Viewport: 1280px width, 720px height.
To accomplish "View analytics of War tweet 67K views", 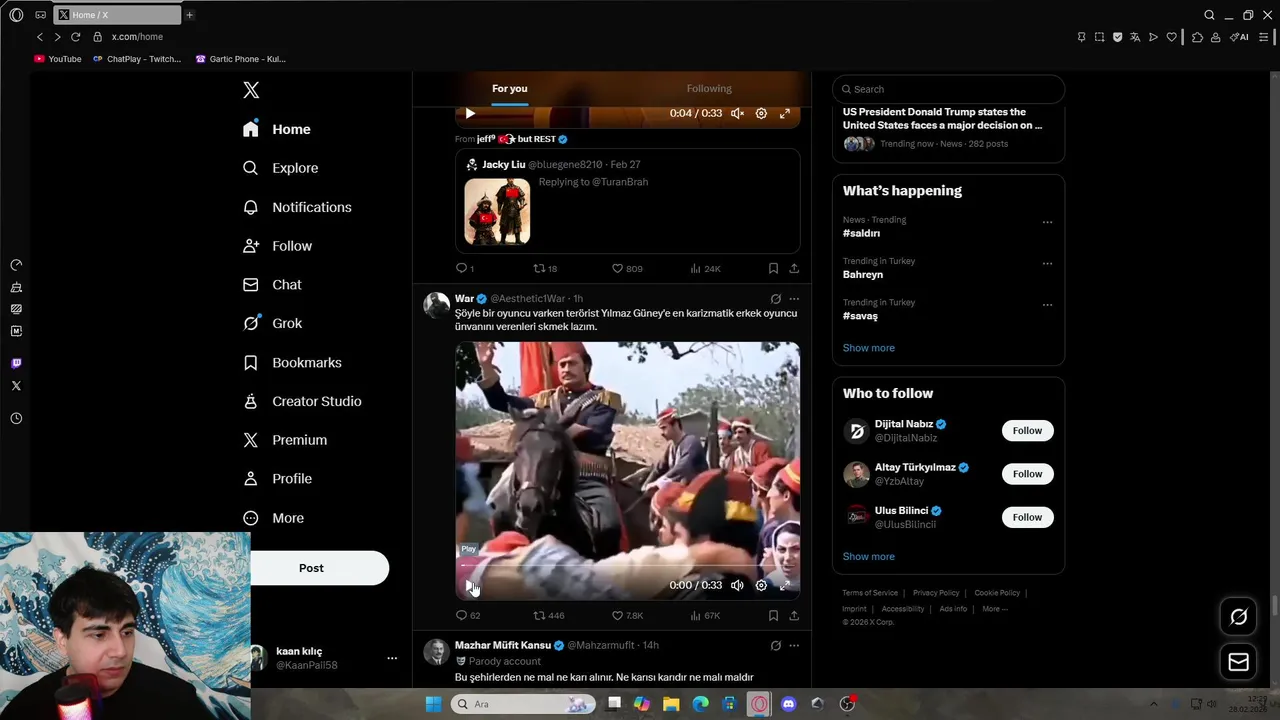I will [705, 615].
